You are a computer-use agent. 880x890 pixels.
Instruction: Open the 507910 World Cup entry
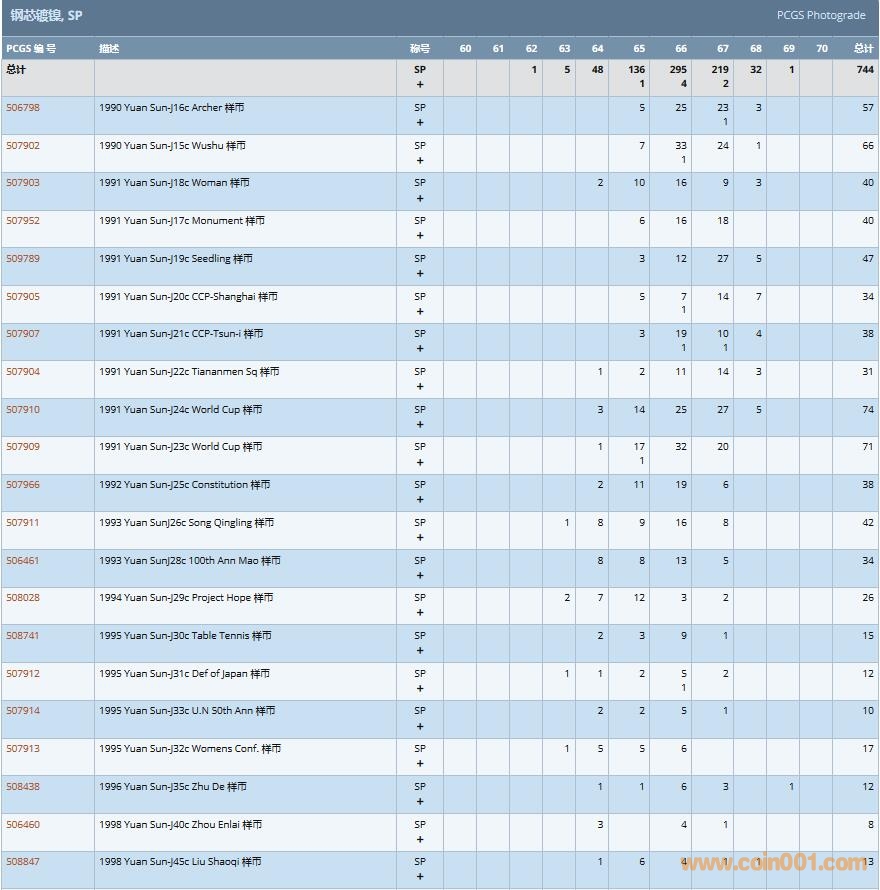23,410
